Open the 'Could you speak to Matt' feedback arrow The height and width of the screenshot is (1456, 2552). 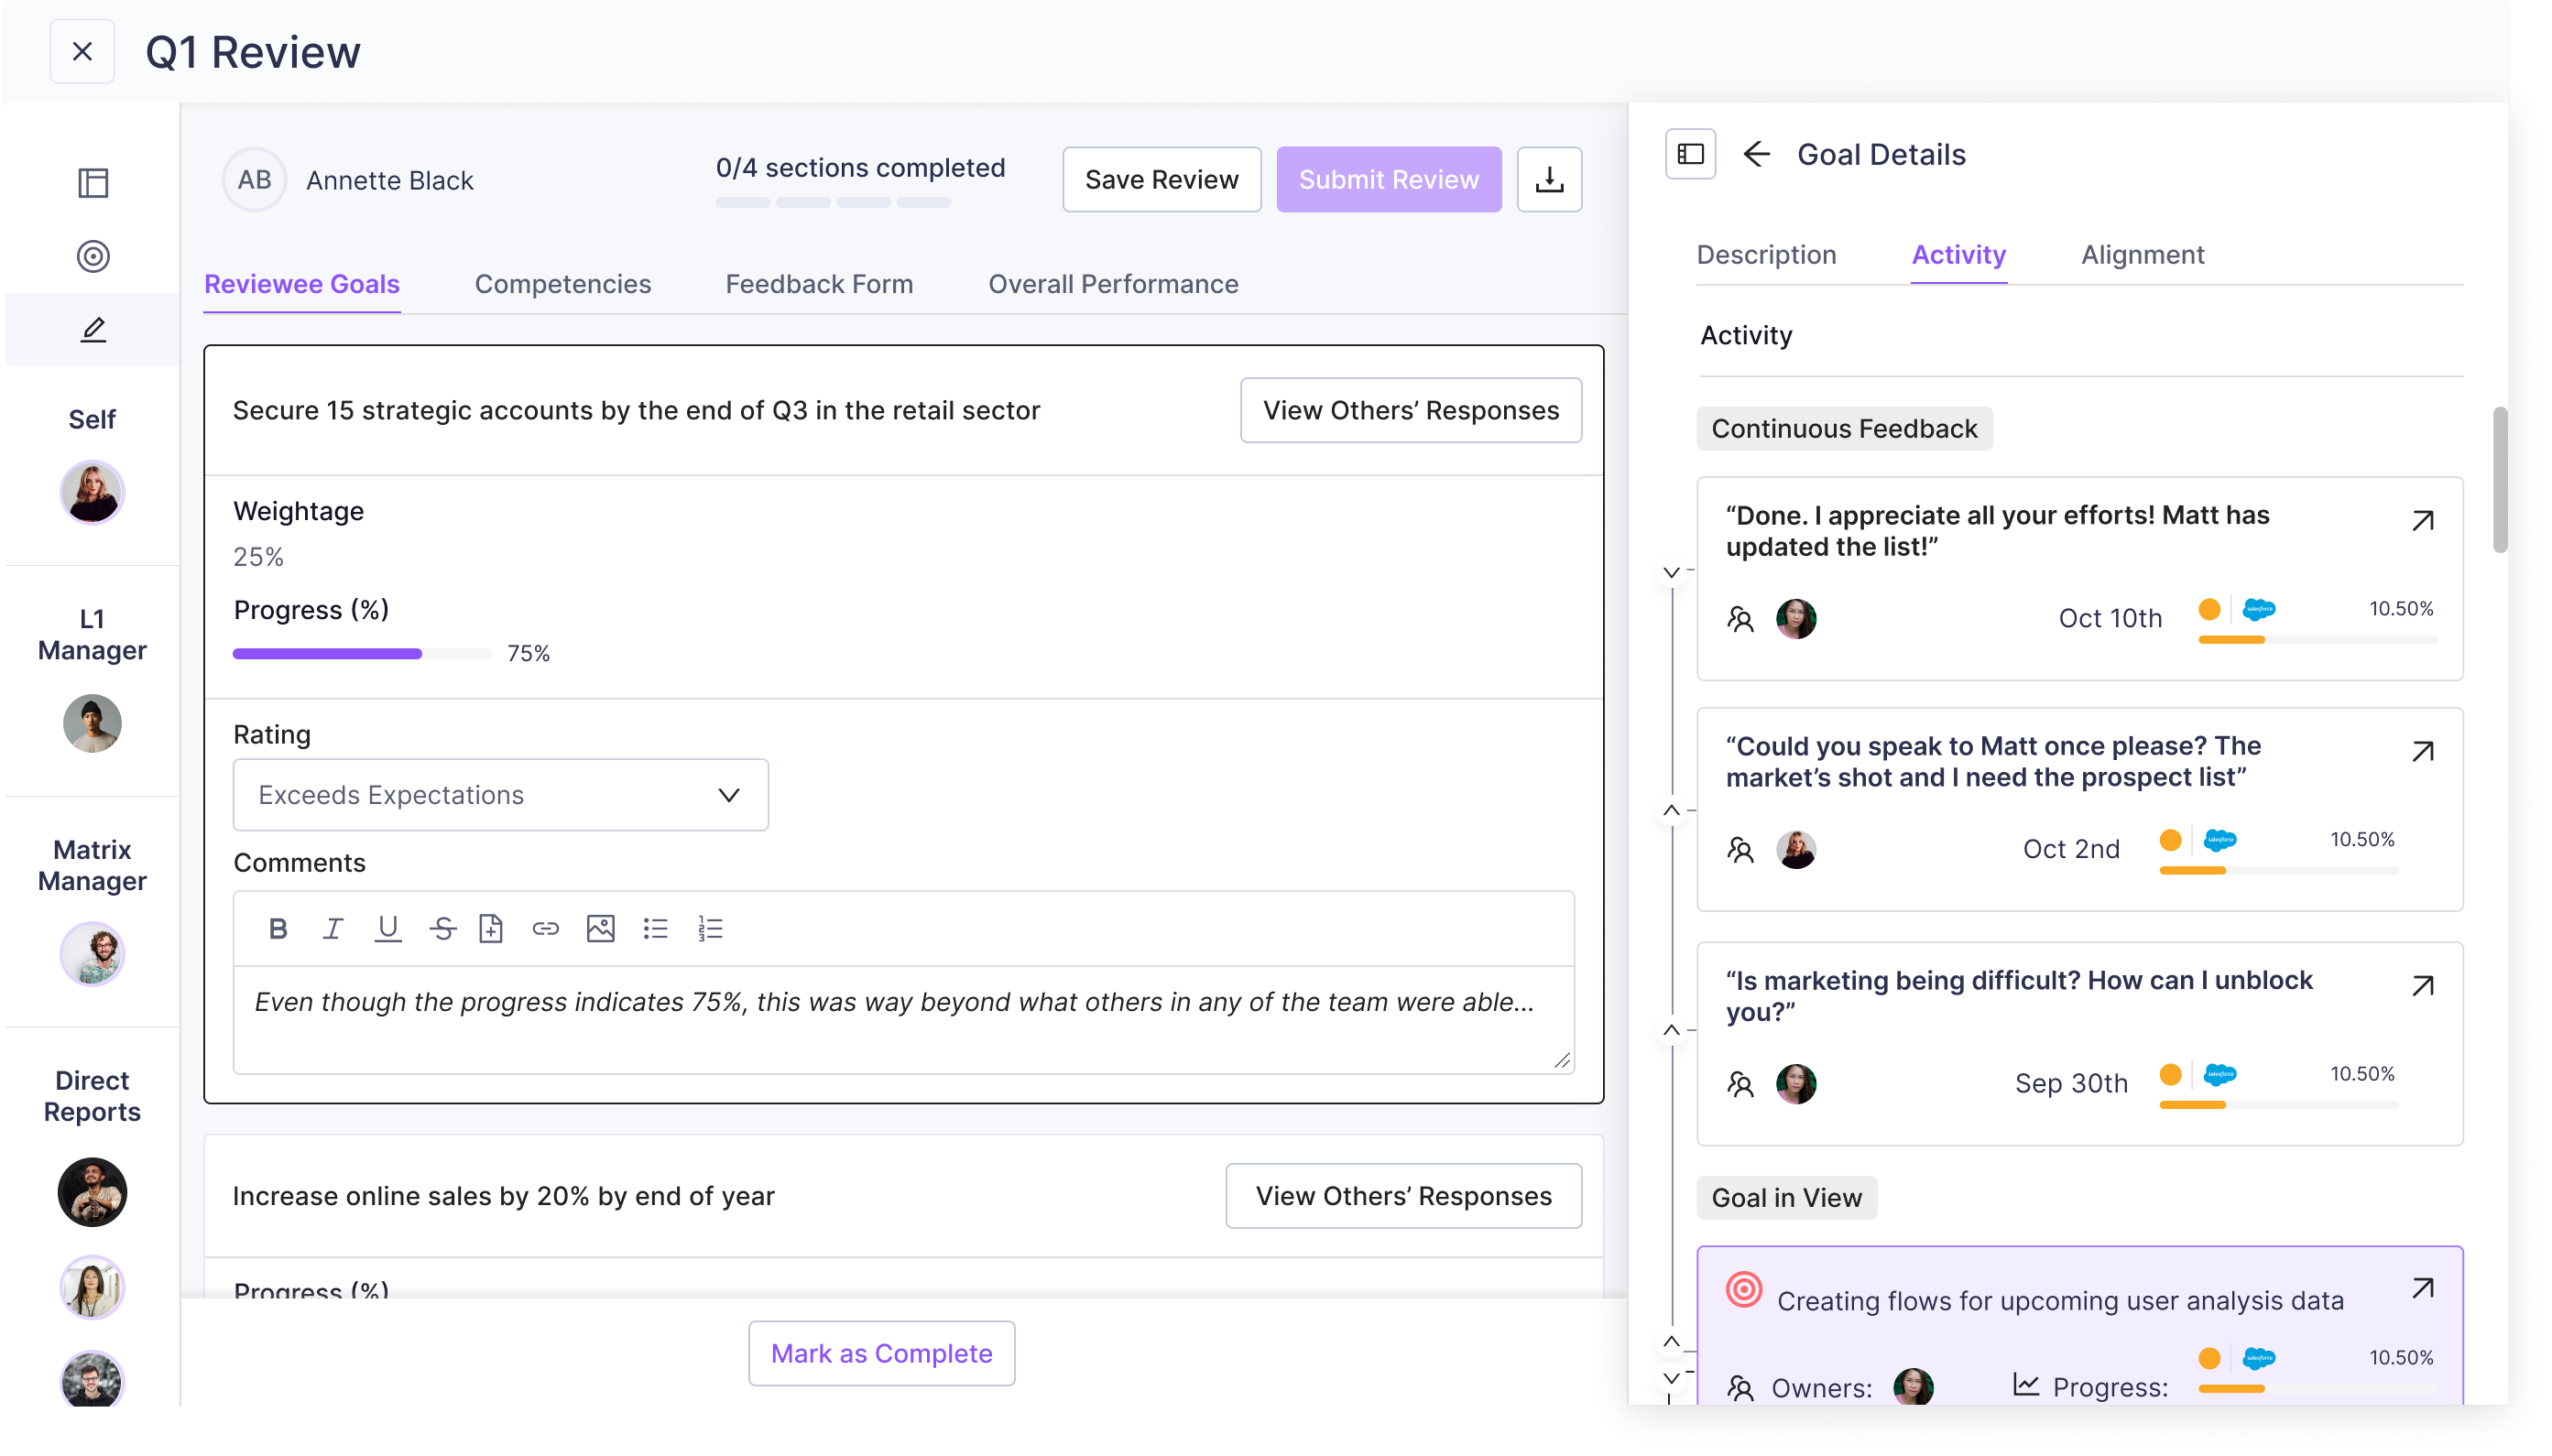point(2422,752)
